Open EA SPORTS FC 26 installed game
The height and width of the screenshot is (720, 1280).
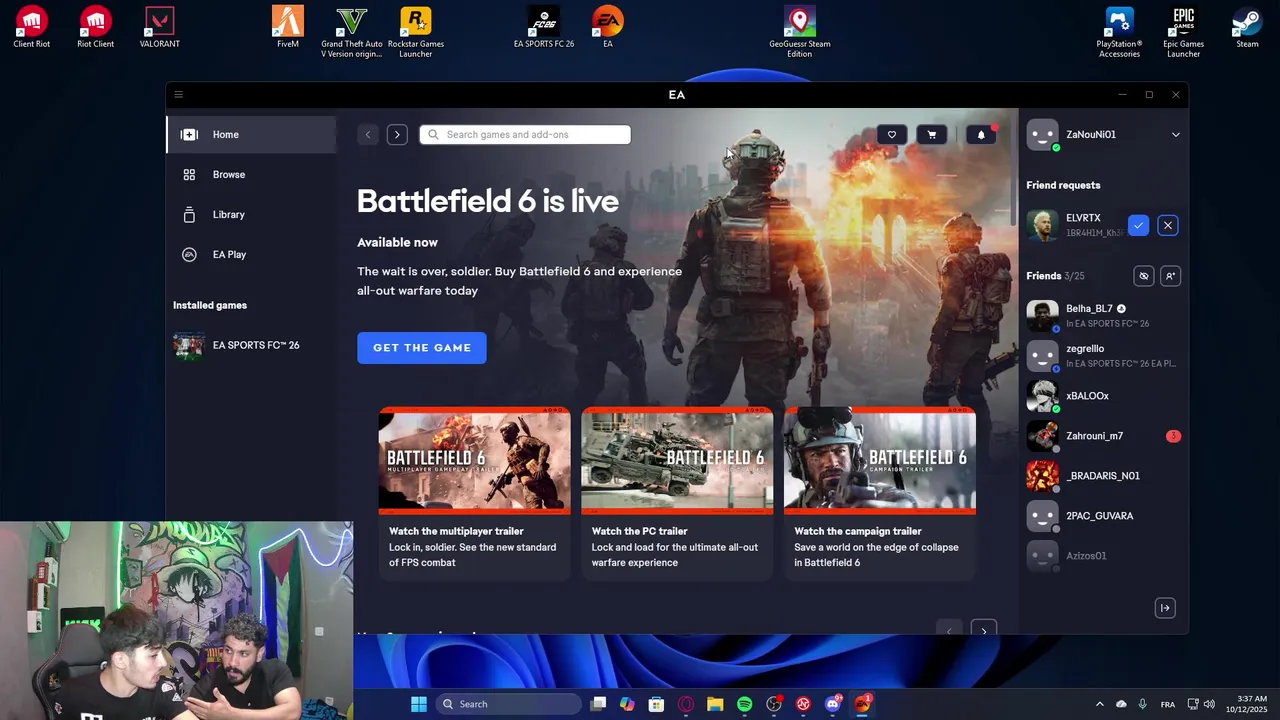(251, 345)
